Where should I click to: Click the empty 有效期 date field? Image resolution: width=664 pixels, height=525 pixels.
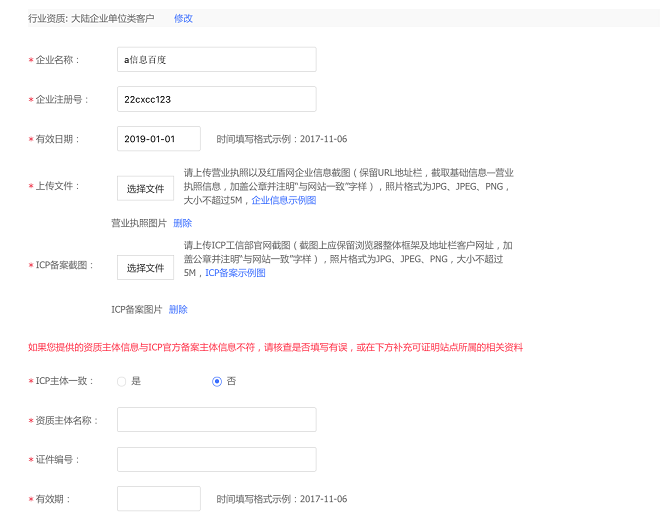[158, 498]
